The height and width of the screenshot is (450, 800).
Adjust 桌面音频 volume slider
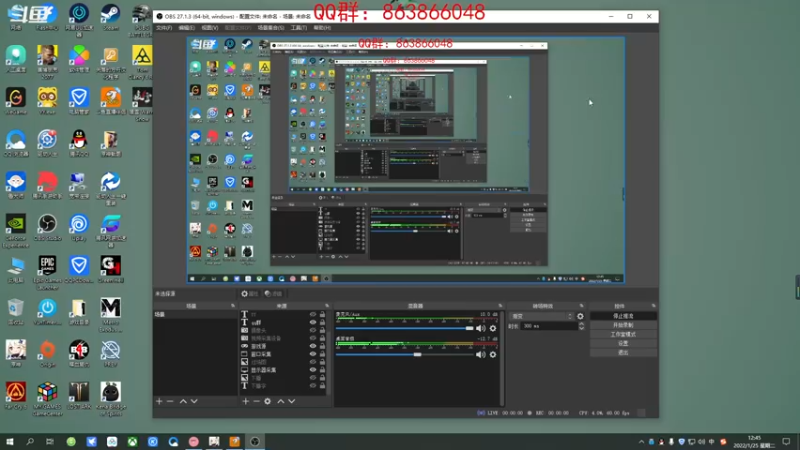(405, 355)
